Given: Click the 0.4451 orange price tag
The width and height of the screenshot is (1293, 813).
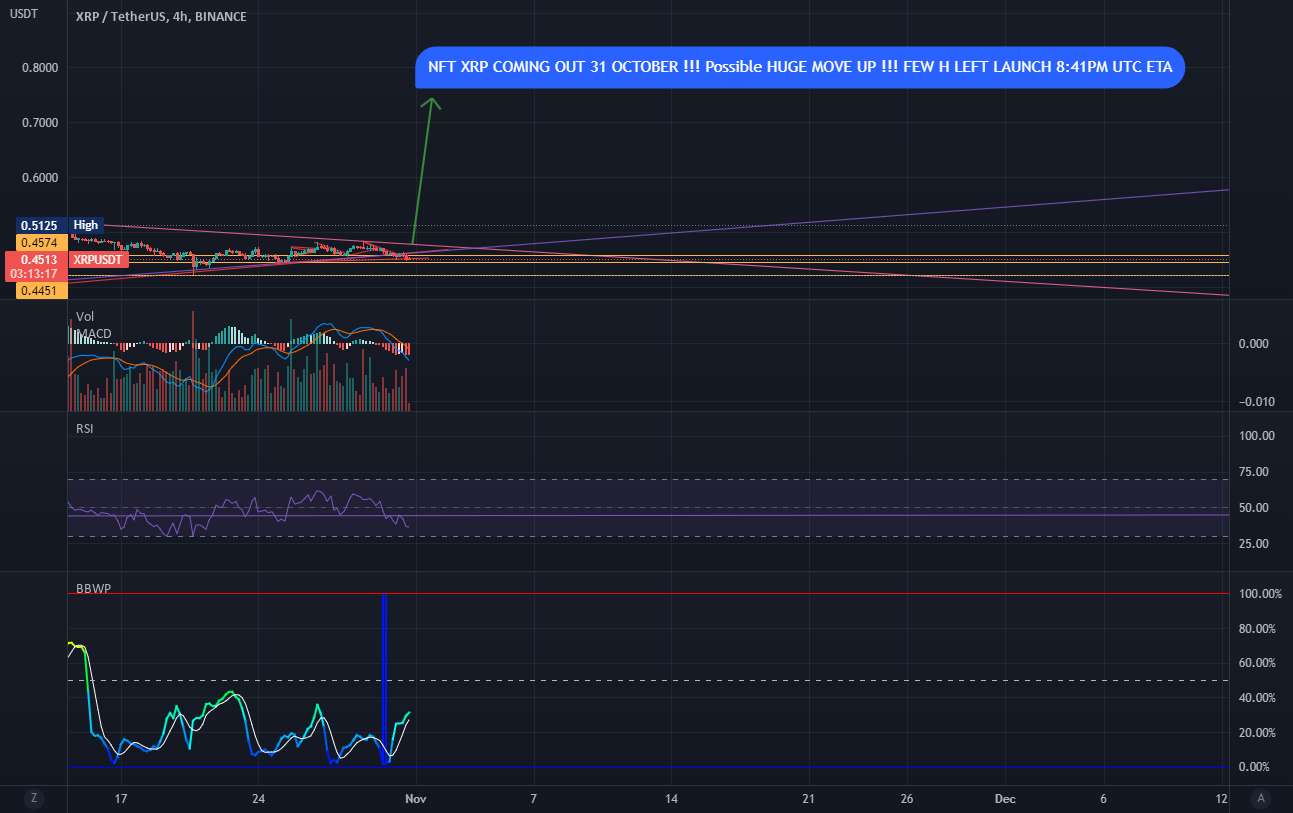Looking at the screenshot, I should coord(42,291).
